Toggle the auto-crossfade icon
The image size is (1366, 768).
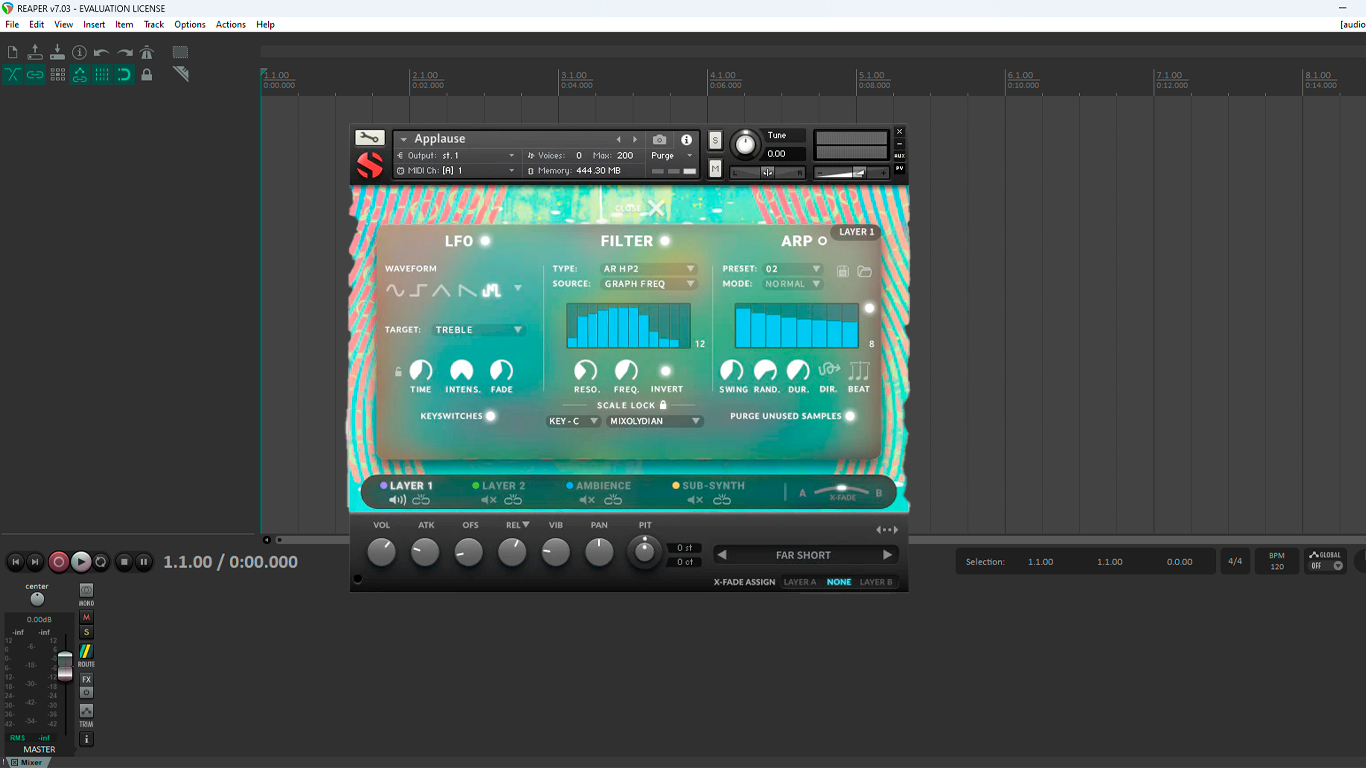pos(12,74)
